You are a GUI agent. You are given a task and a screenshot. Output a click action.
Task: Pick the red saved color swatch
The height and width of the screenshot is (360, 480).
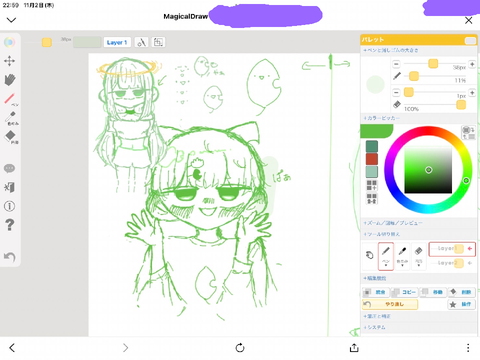(x=372, y=159)
